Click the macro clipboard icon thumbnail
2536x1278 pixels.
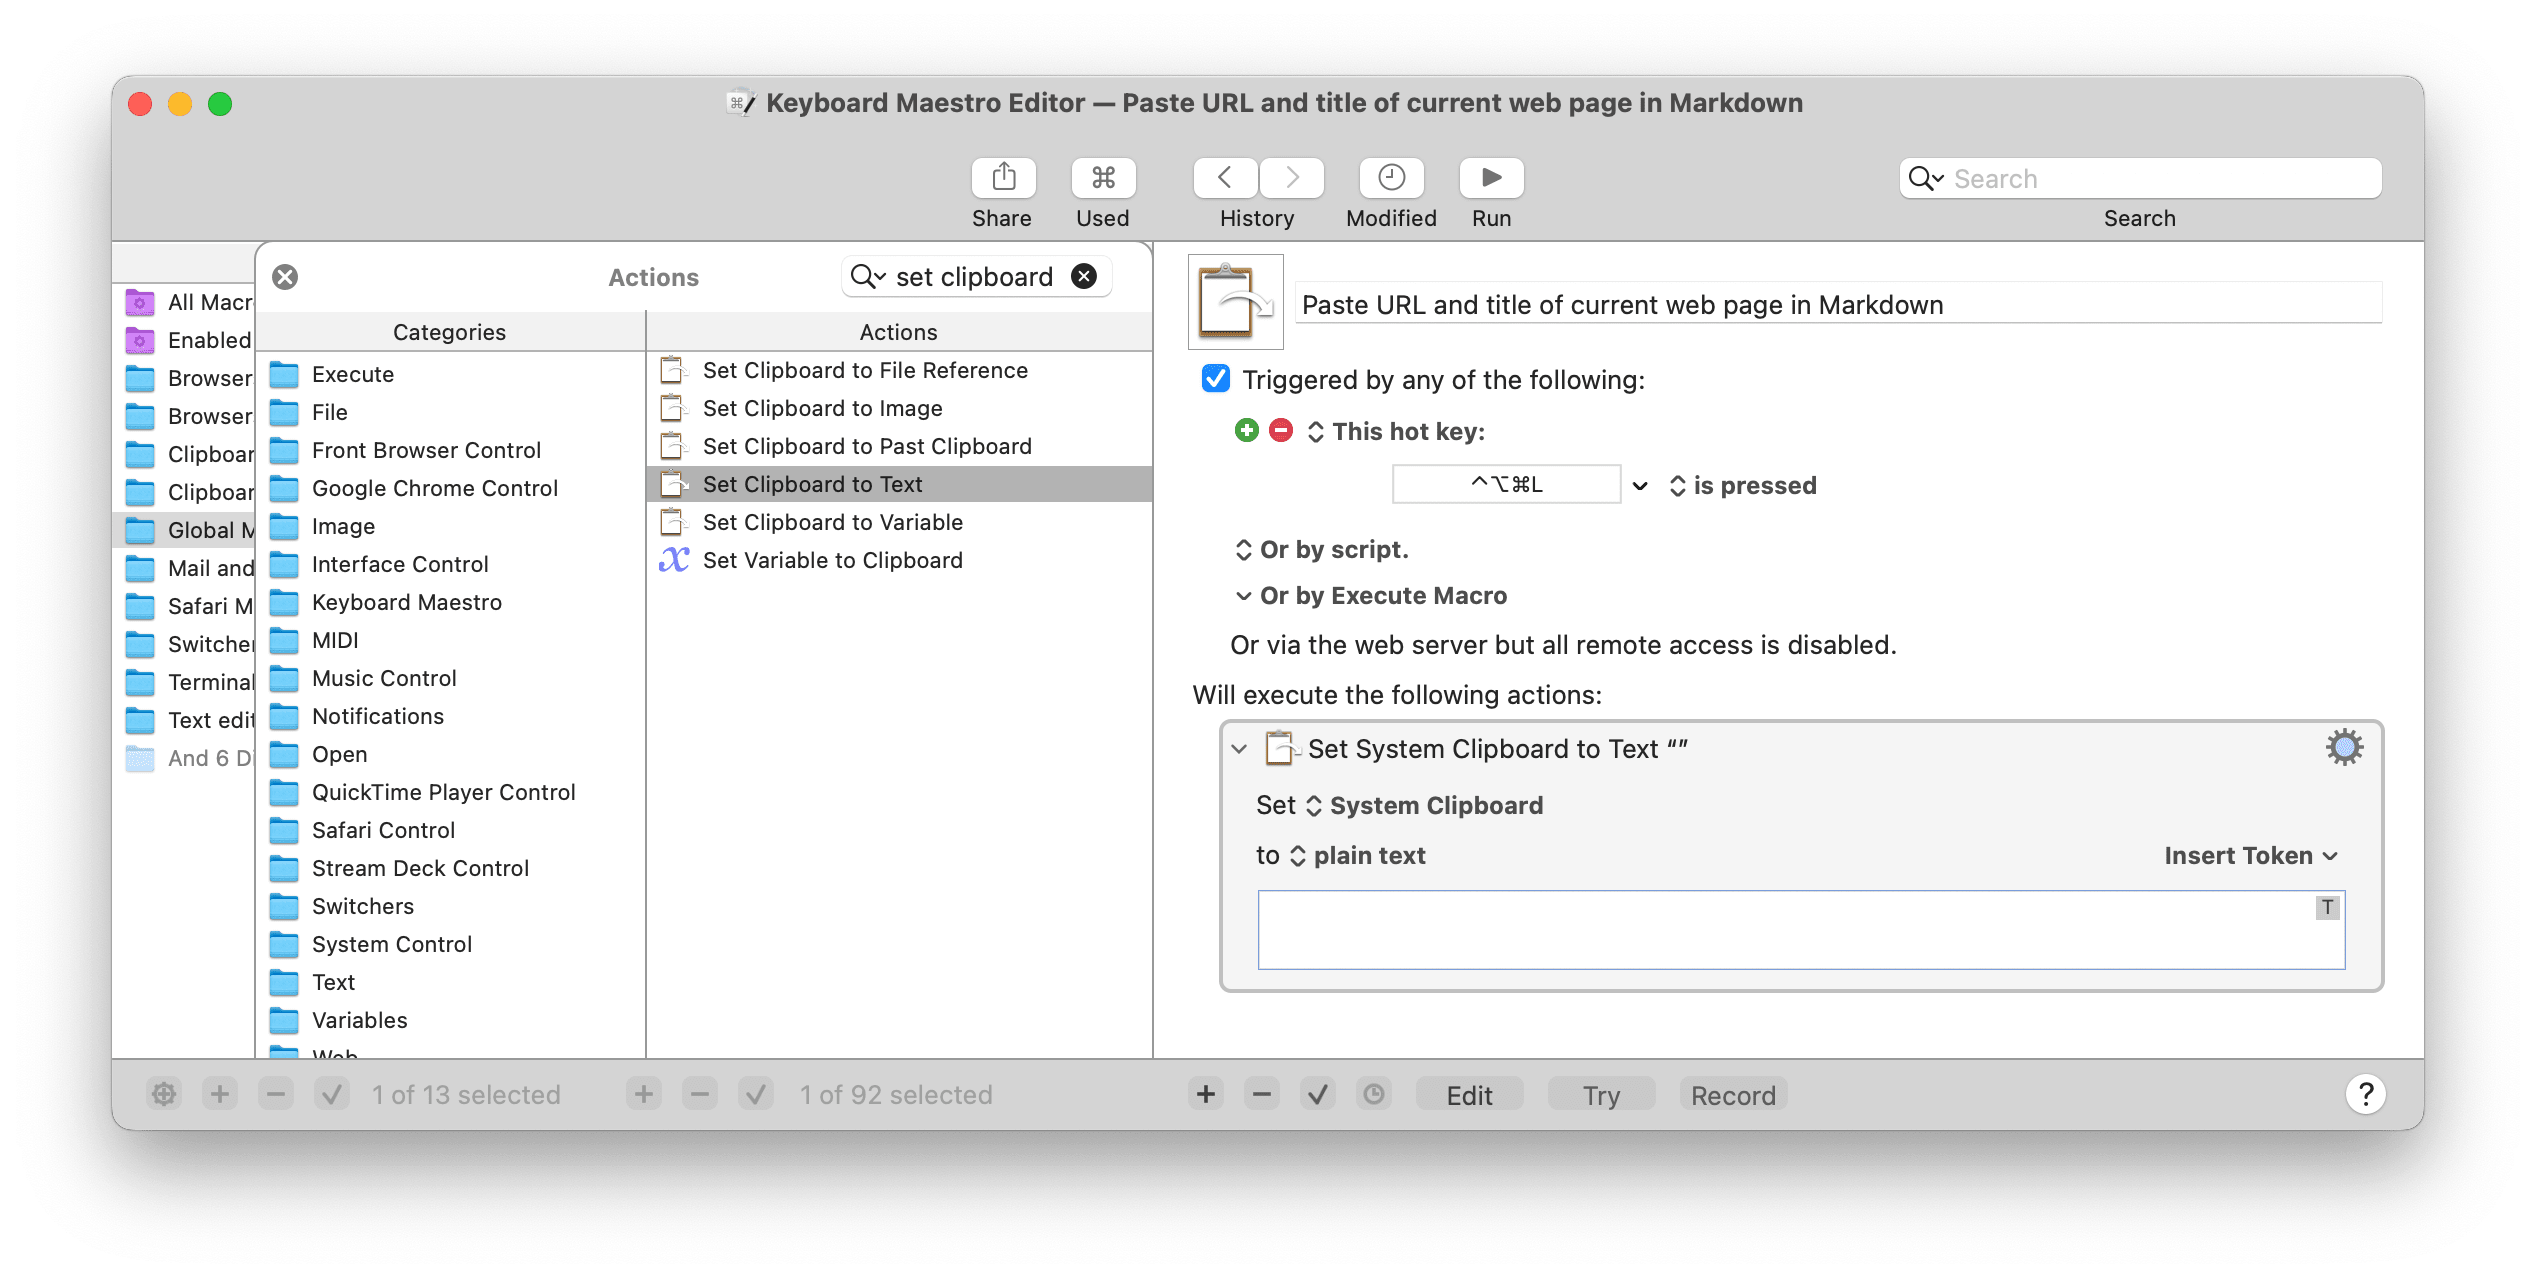point(1236,301)
